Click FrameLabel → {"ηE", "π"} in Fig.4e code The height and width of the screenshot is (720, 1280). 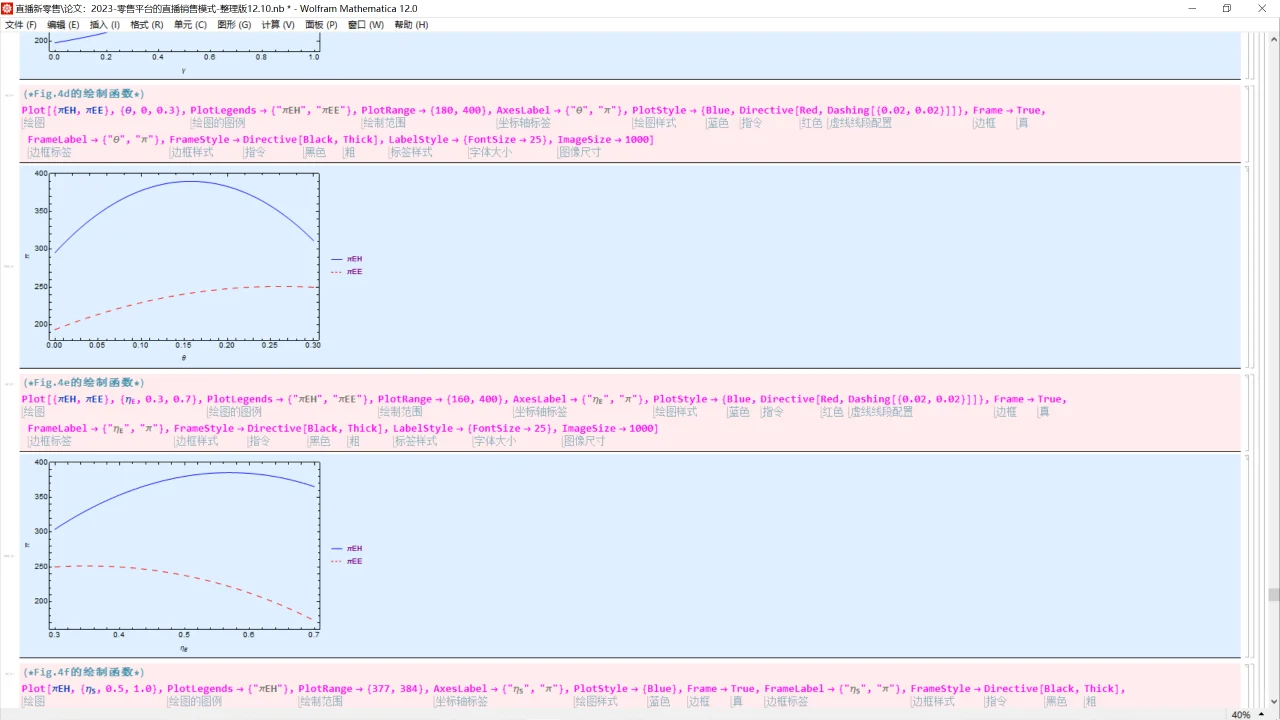96,429
